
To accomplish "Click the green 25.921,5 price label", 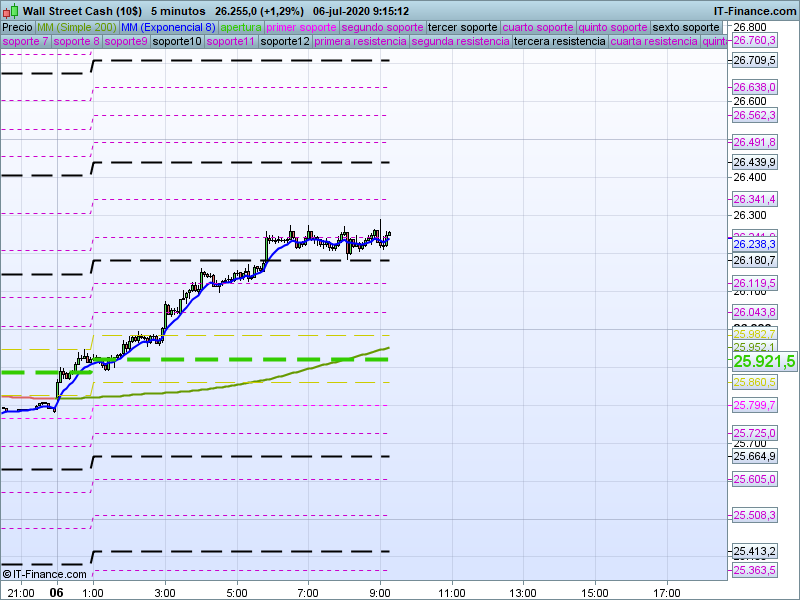I will pyautogui.click(x=764, y=361).
